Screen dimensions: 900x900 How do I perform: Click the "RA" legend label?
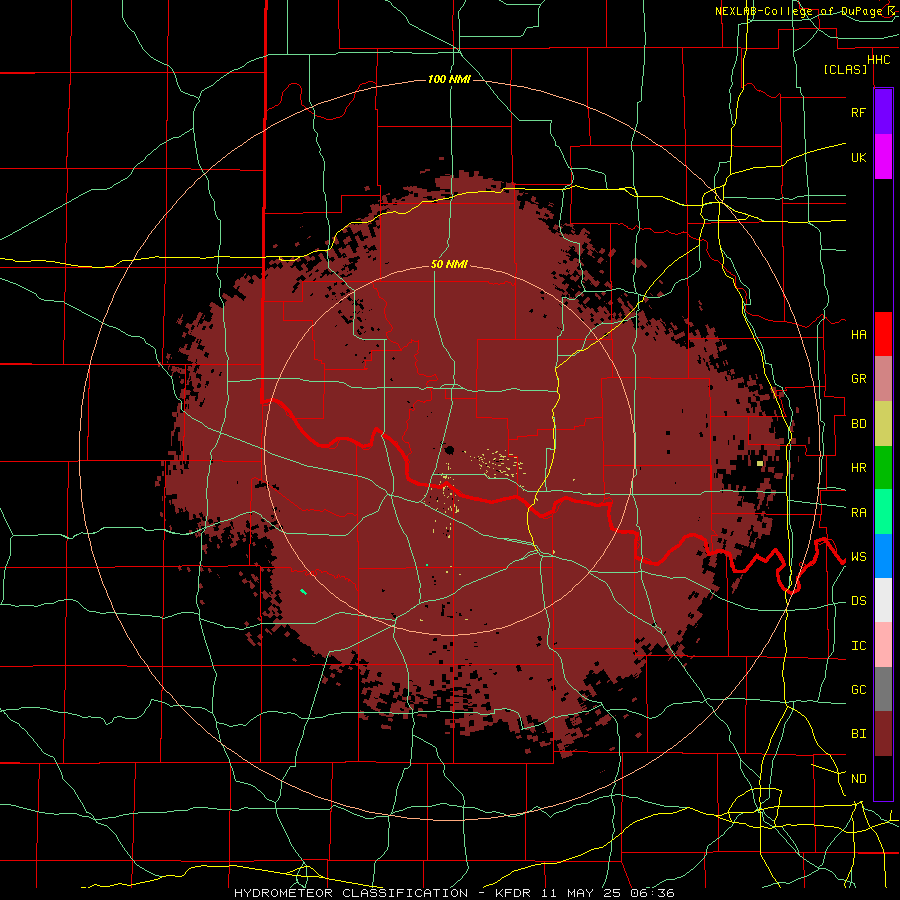[x=858, y=513]
